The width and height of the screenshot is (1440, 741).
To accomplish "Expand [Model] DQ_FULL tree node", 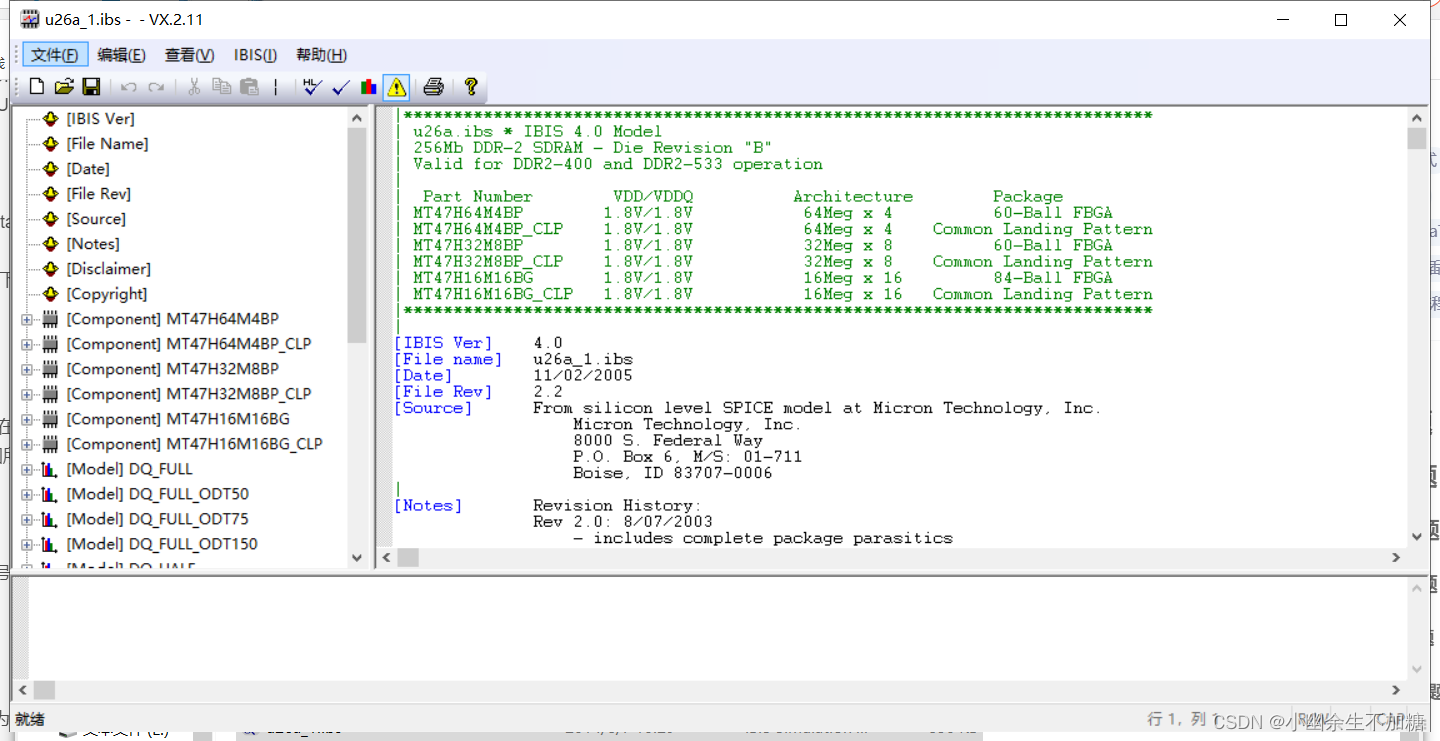I will [27, 470].
